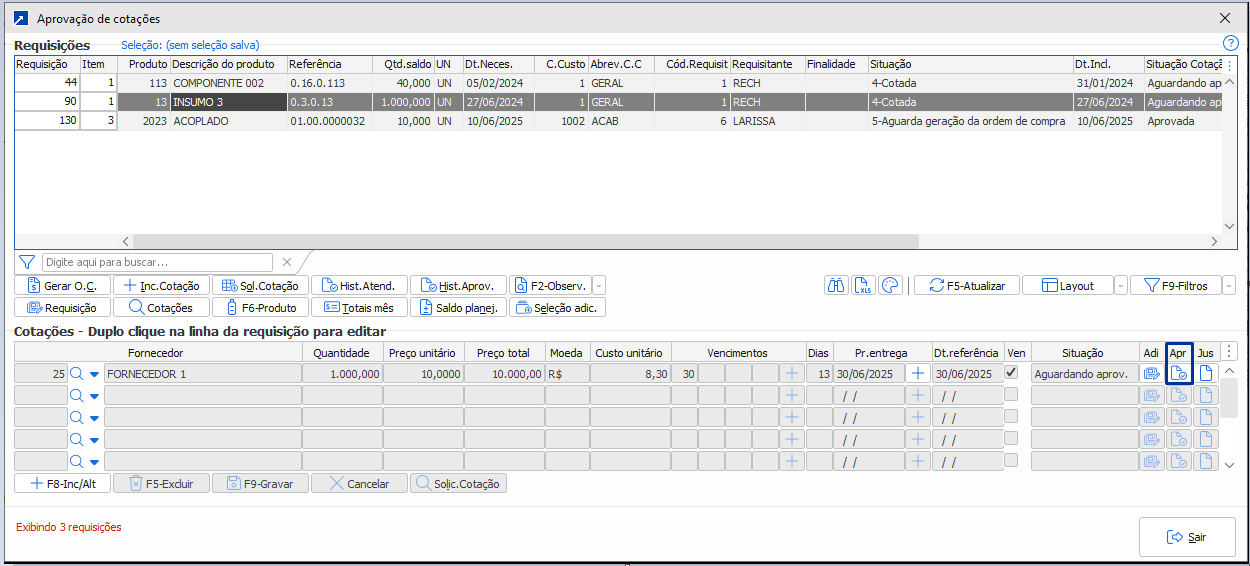Click the Sair button
1250x566 pixels.
click(1186, 537)
